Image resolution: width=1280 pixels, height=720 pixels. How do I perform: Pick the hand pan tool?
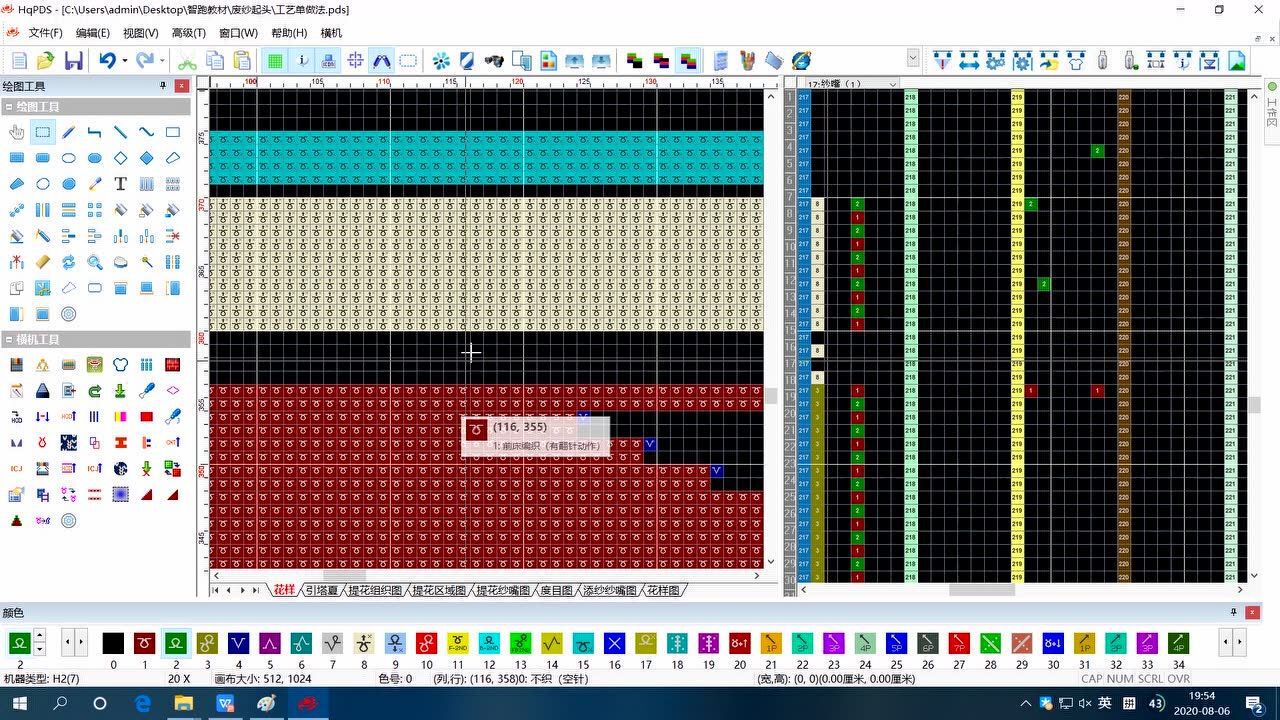17,132
